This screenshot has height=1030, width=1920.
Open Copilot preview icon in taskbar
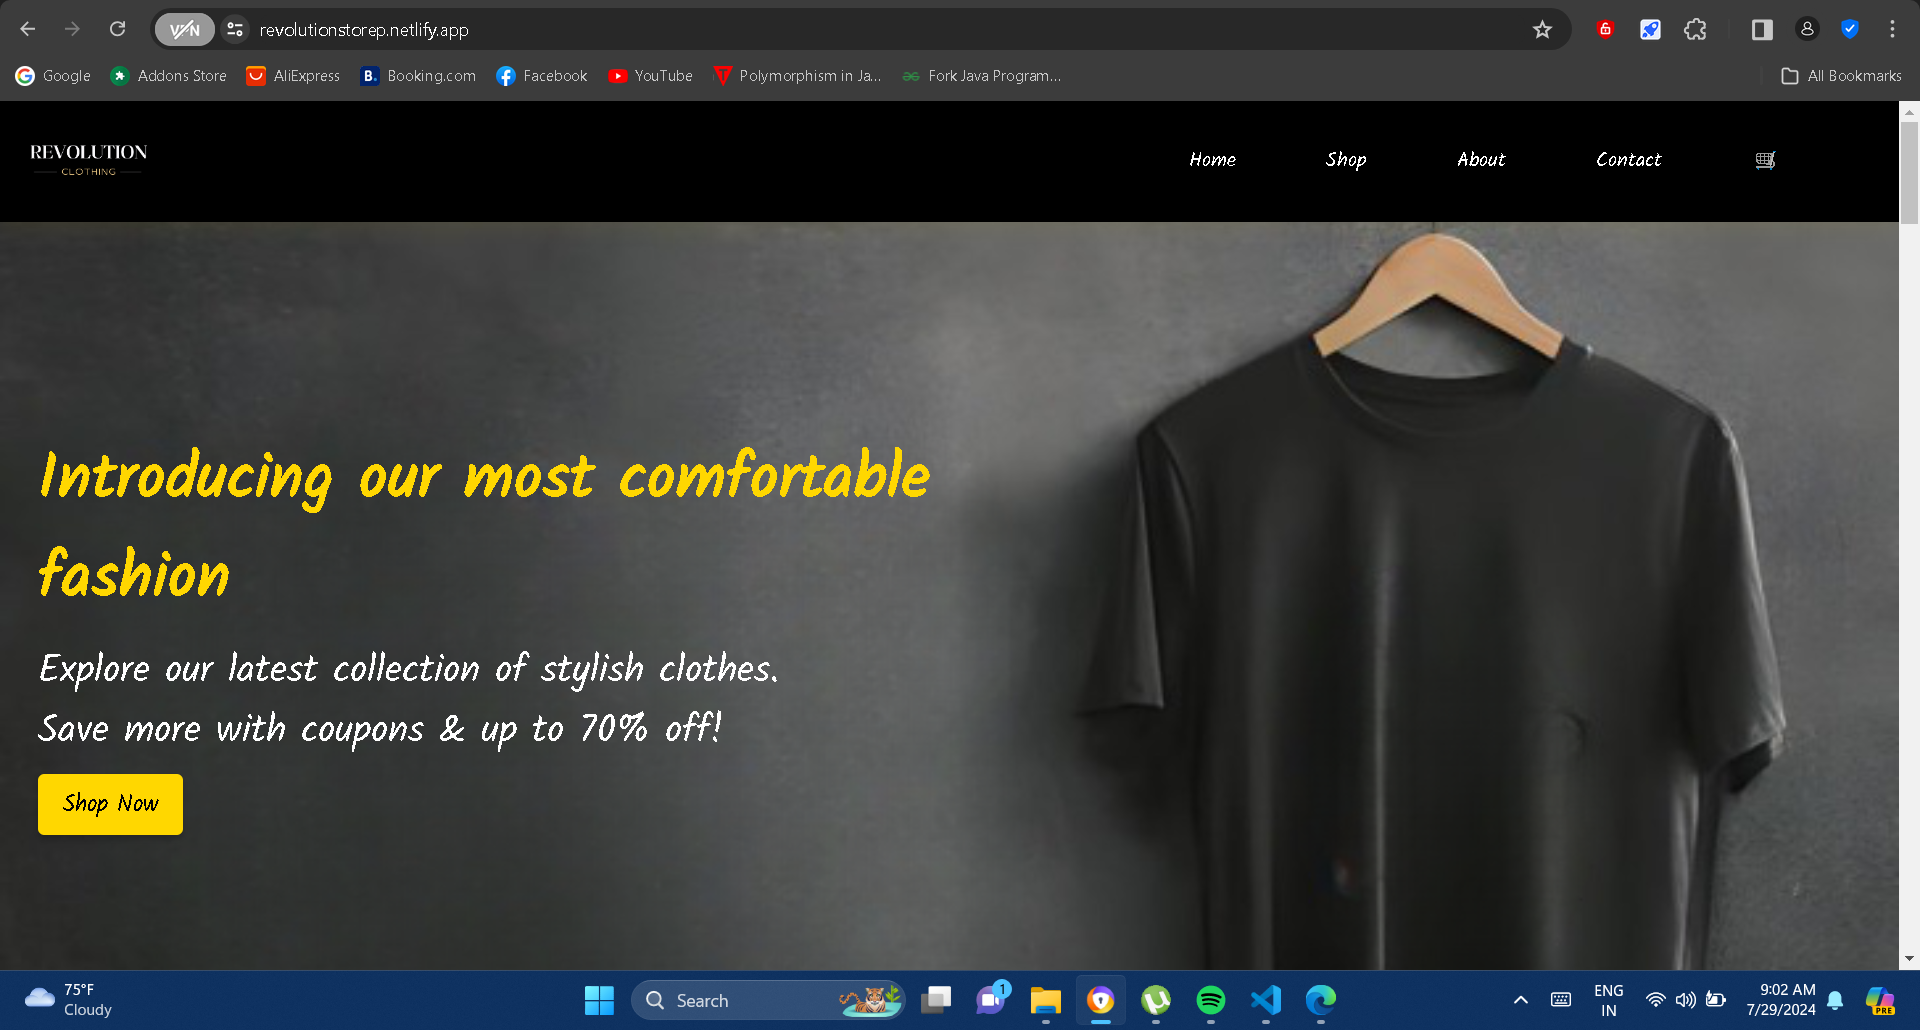click(1880, 1000)
